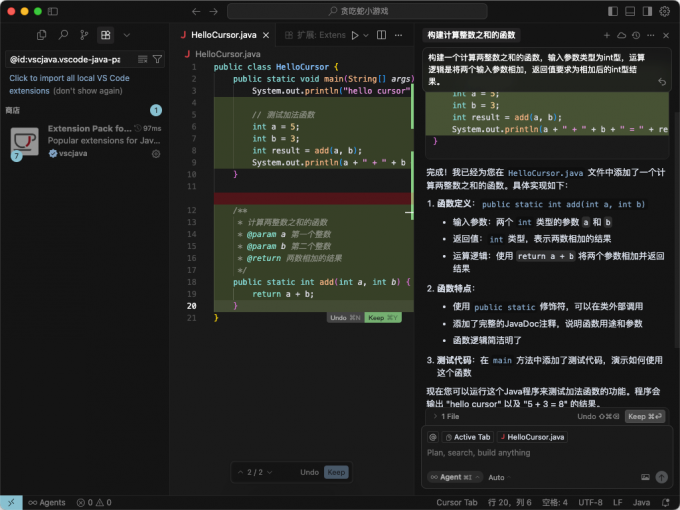
Task: Open the Extensions view icon
Action: click(106, 35)
